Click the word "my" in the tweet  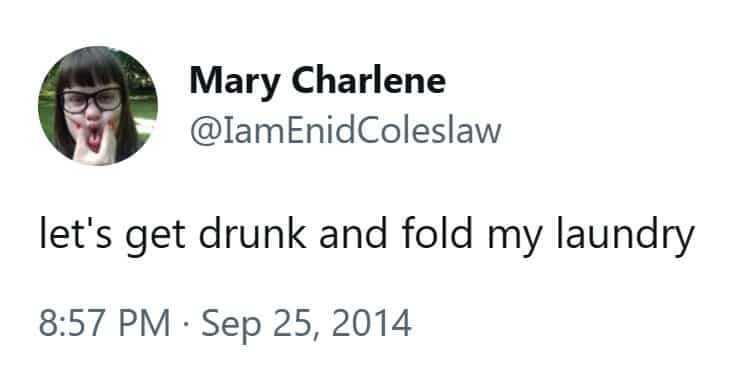pyautogui.click(x=515, y=239)
